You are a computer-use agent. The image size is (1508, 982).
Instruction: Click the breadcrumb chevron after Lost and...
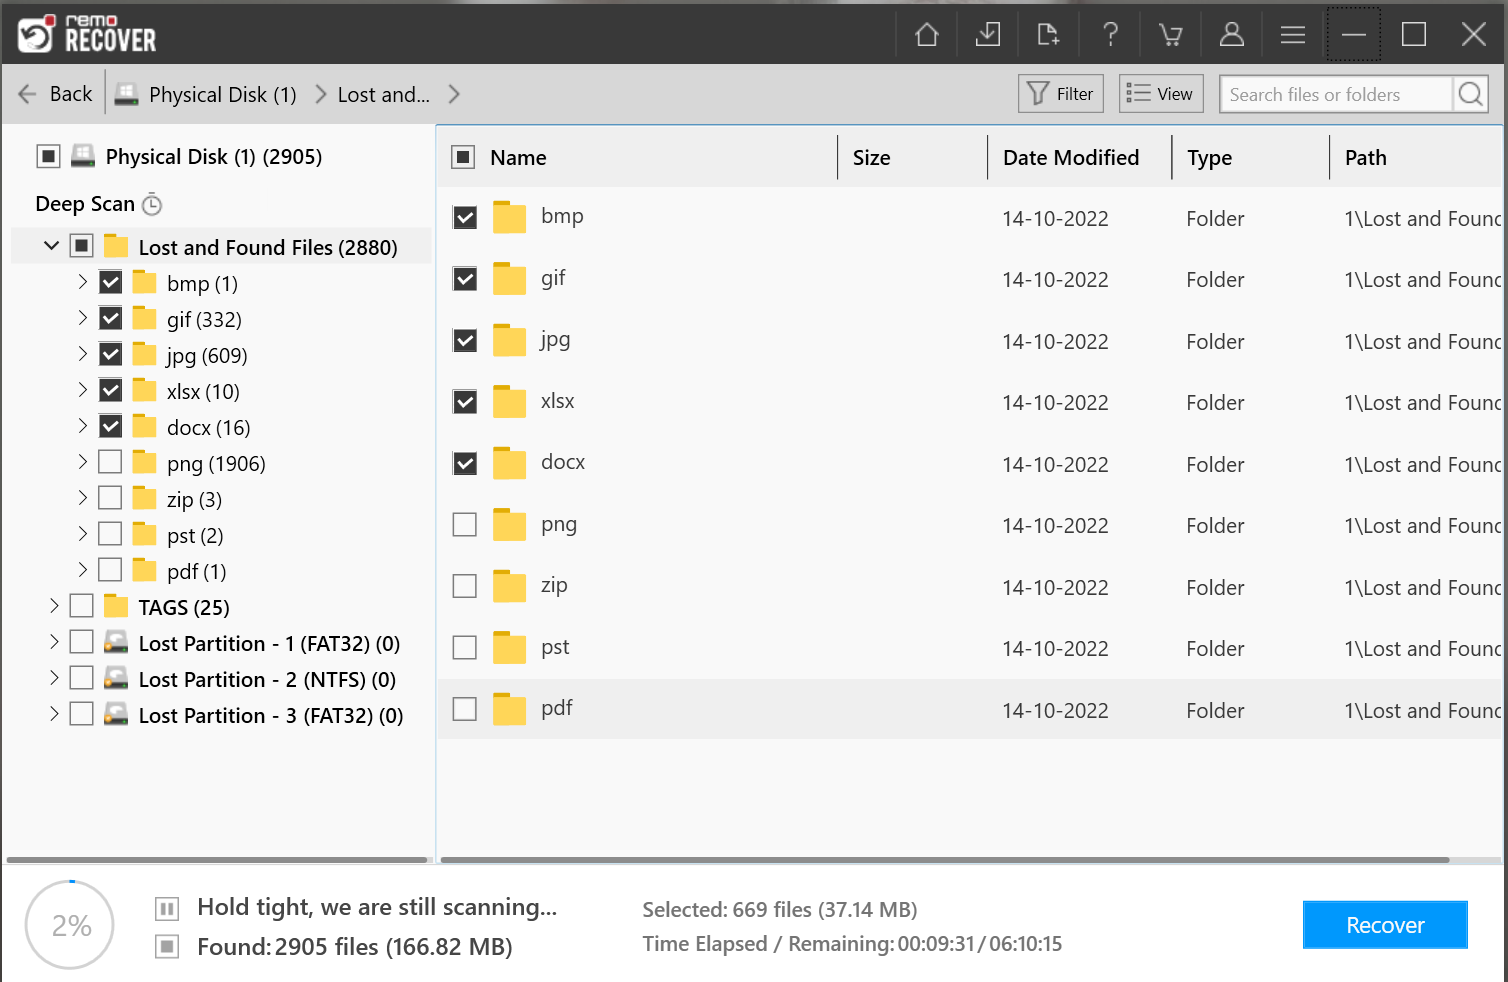454,94
